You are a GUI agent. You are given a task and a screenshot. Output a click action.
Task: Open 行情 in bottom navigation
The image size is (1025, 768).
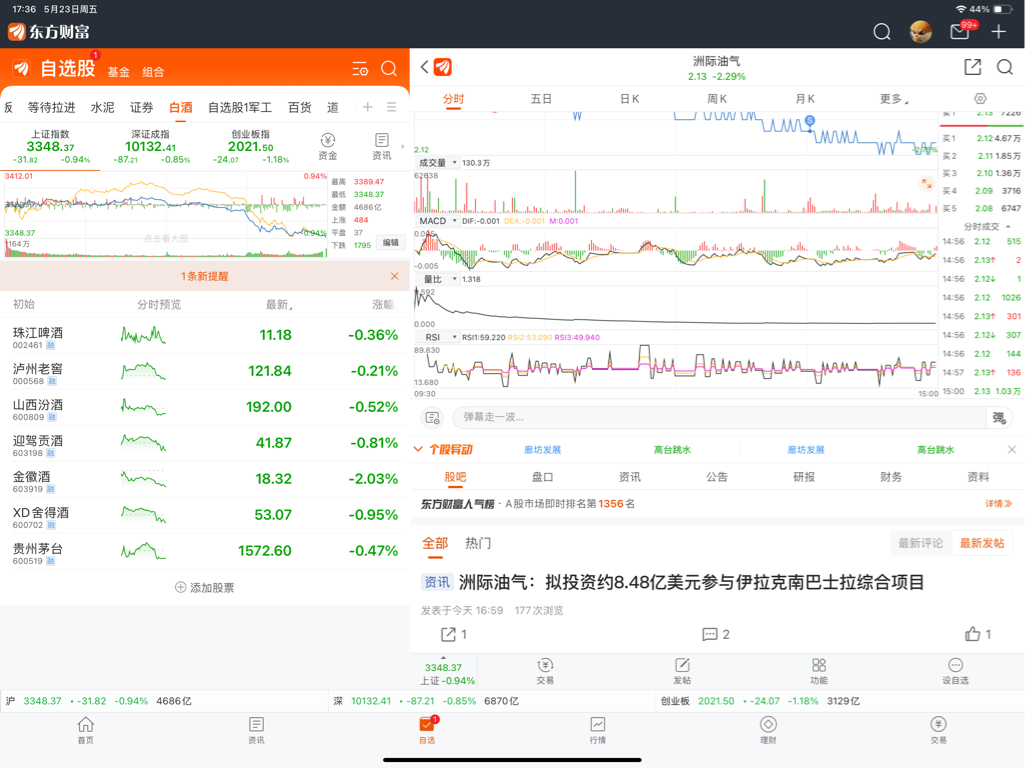pyautogui.click(x=597, y=730)
